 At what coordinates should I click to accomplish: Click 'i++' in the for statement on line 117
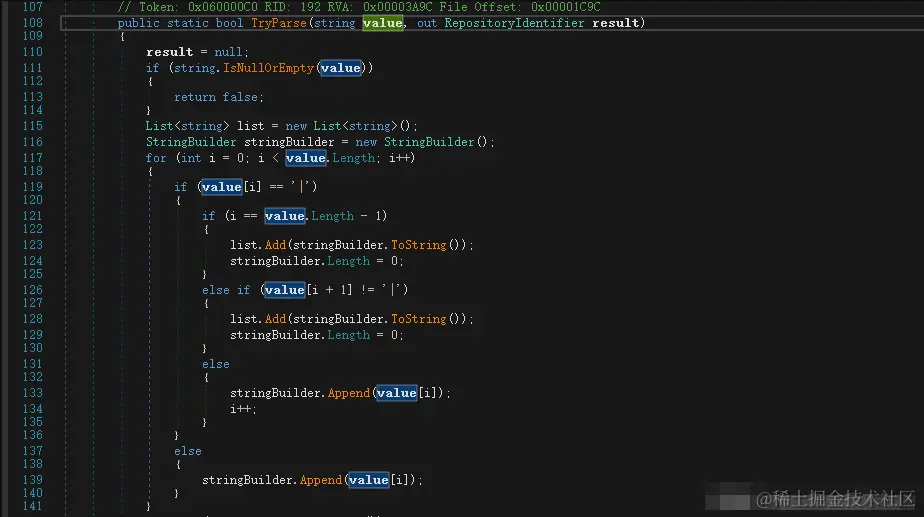pos(400,158)
